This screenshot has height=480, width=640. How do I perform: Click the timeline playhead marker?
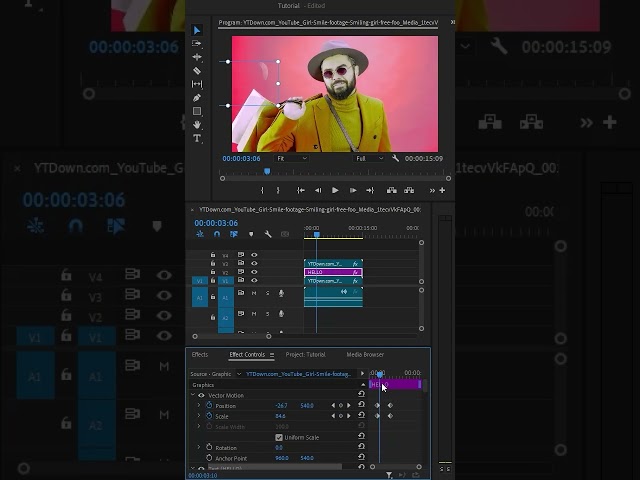click(317, 235)
